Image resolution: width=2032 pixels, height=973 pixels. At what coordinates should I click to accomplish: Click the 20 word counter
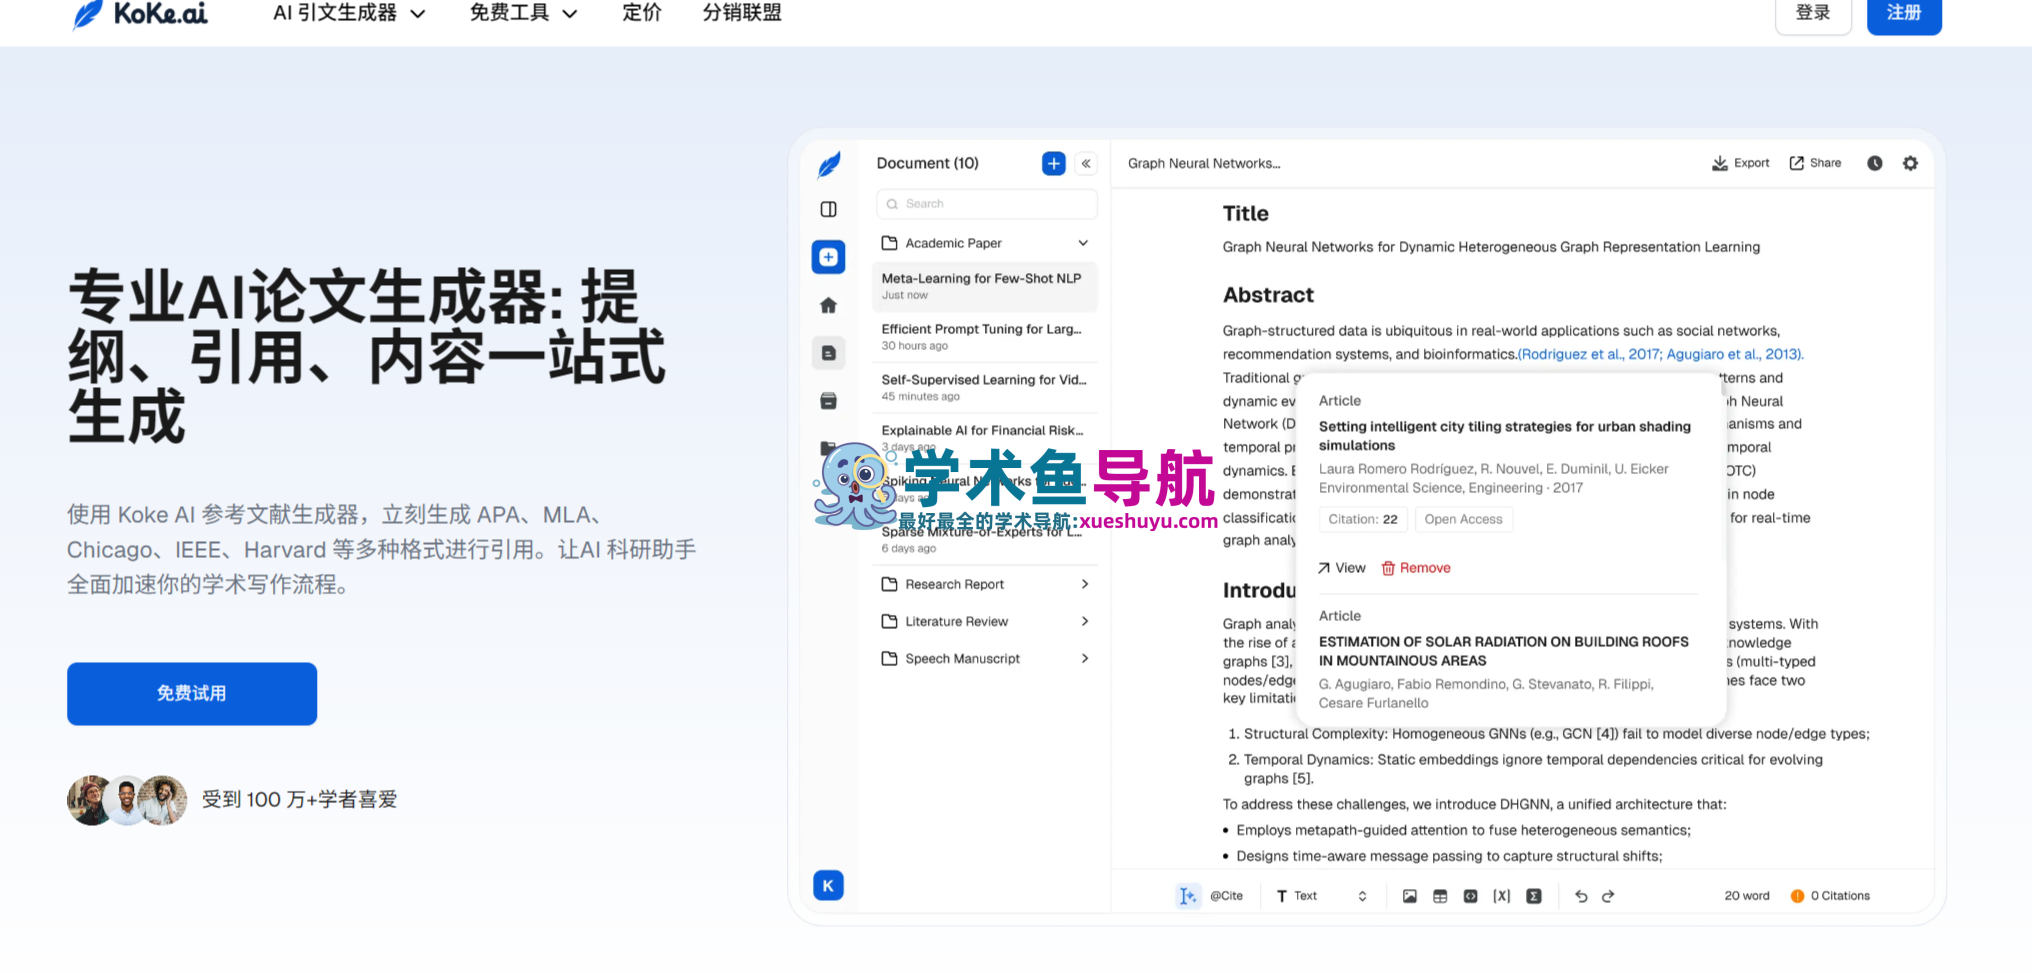coord(1747,896)
